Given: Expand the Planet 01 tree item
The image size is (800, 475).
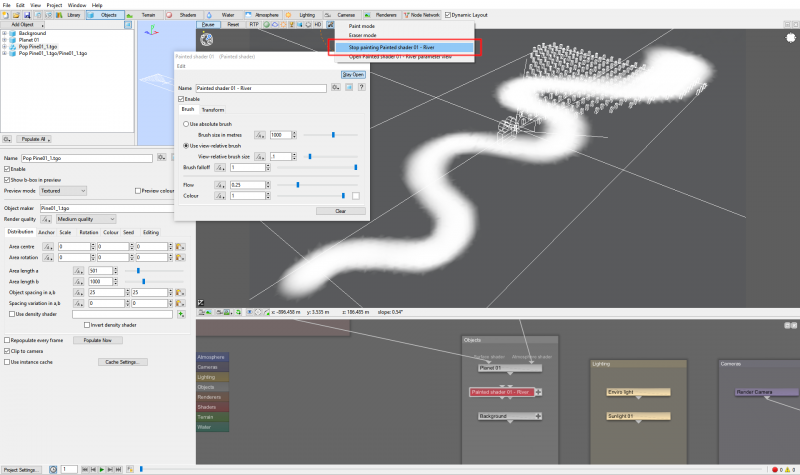Looking at the screenshot, I should click(x=5, y=40).
